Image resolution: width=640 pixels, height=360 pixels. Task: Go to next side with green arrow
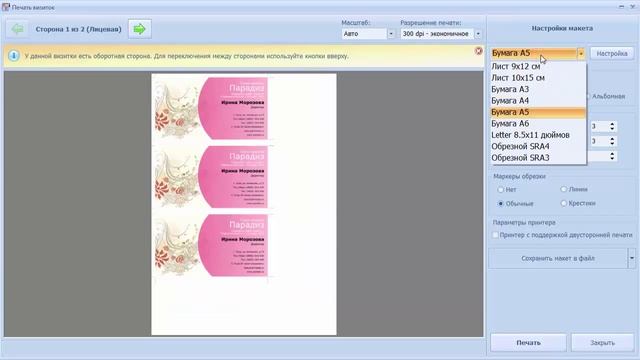click(x=140, y=29)
